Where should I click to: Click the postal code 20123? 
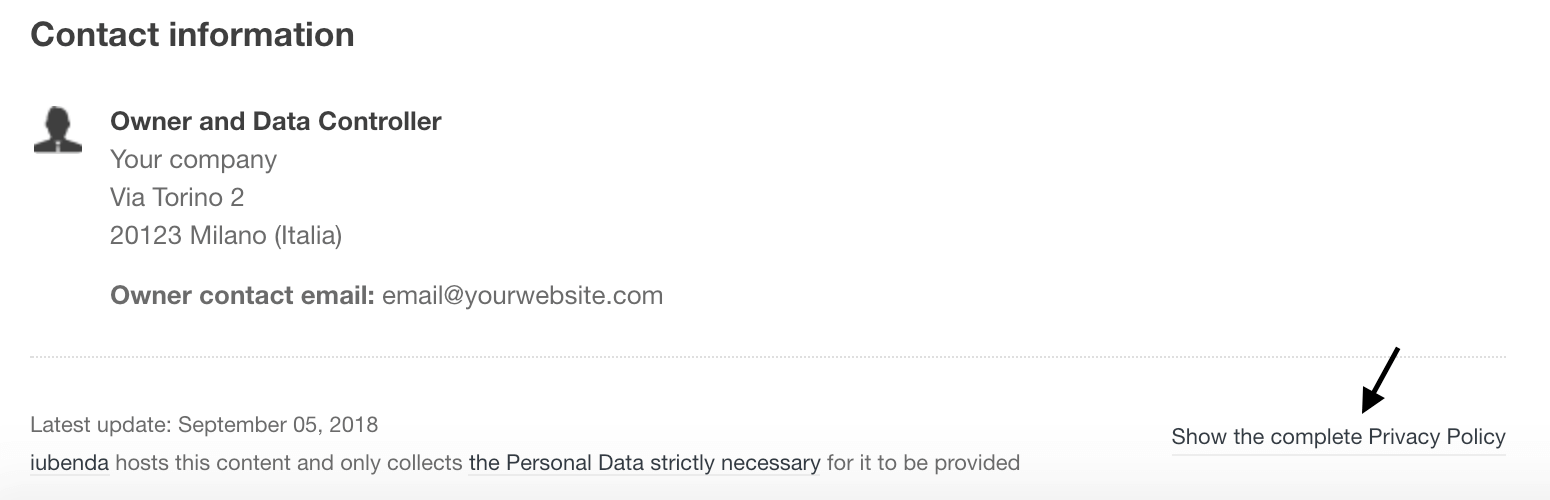click(146, 236)
